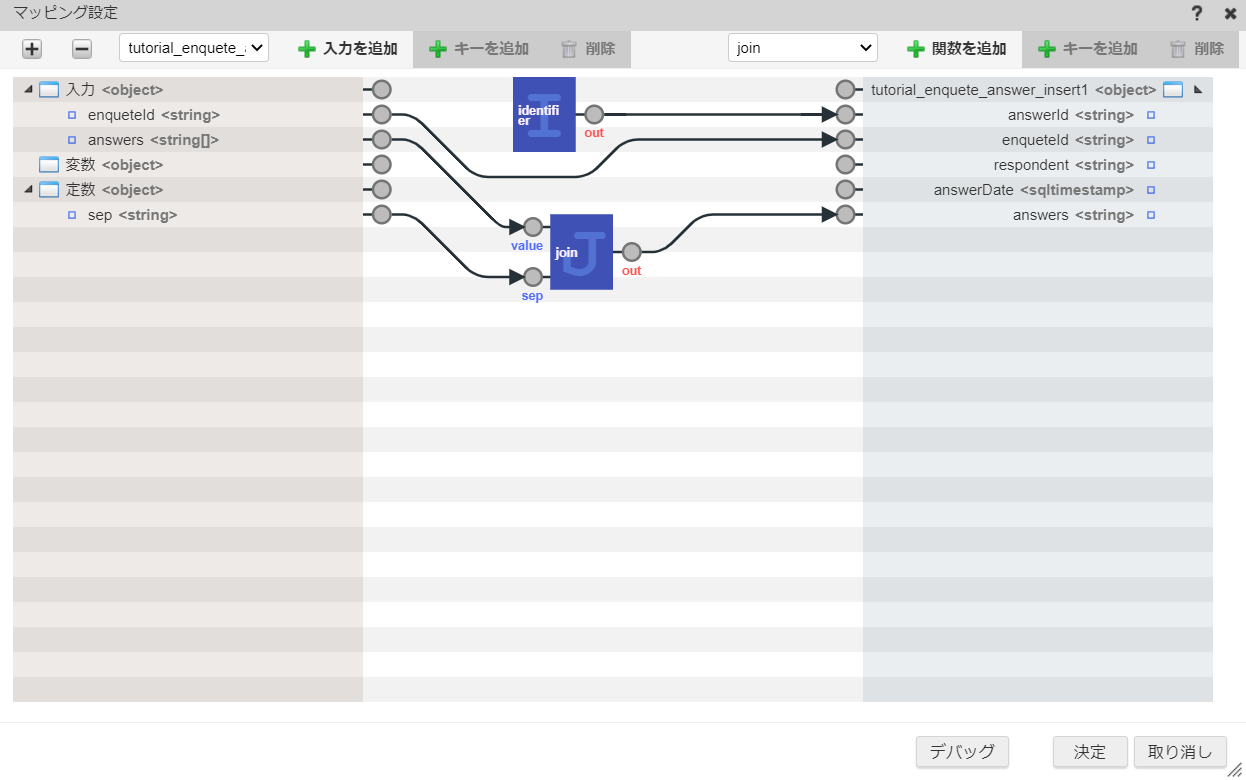
Task: Select the answers string[] input row
Action: pos(188,140)
